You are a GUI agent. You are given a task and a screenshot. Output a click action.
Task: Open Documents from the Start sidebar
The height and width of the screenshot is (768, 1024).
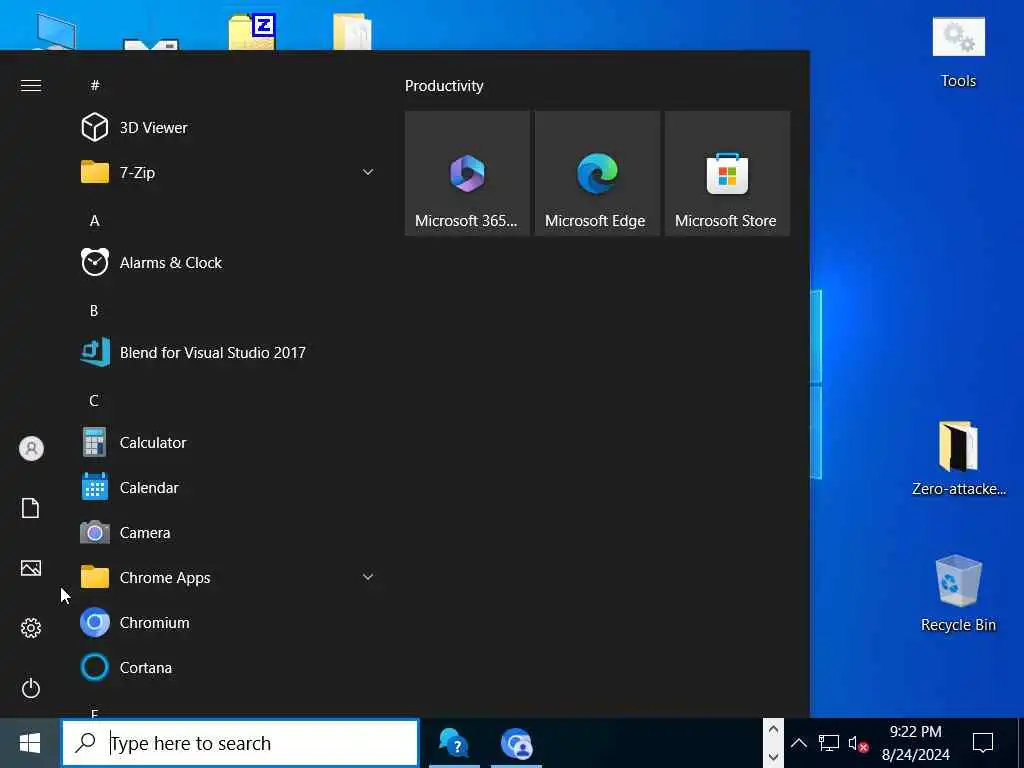tap(31, 508)
